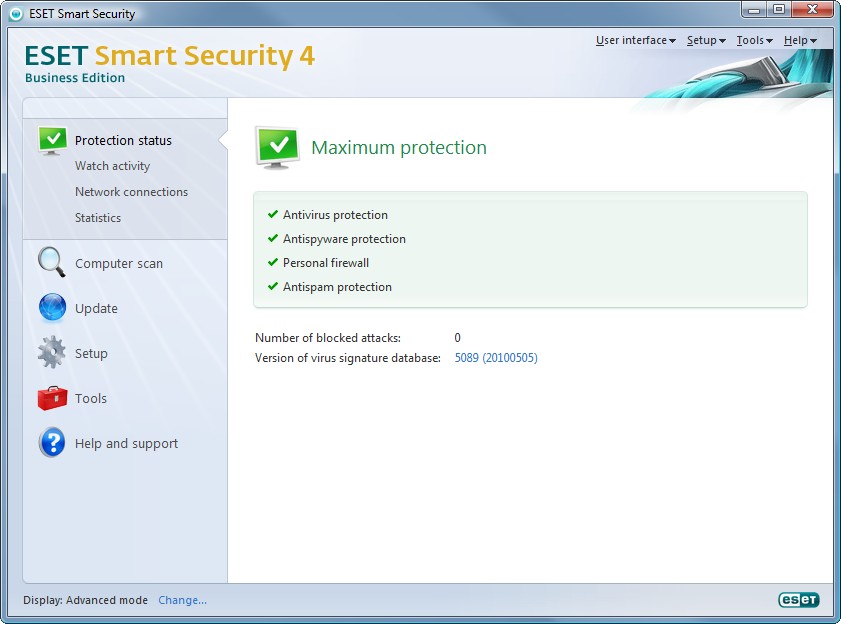
Task: Click the green check beside Antispyware protection
Action: [273, 238]
